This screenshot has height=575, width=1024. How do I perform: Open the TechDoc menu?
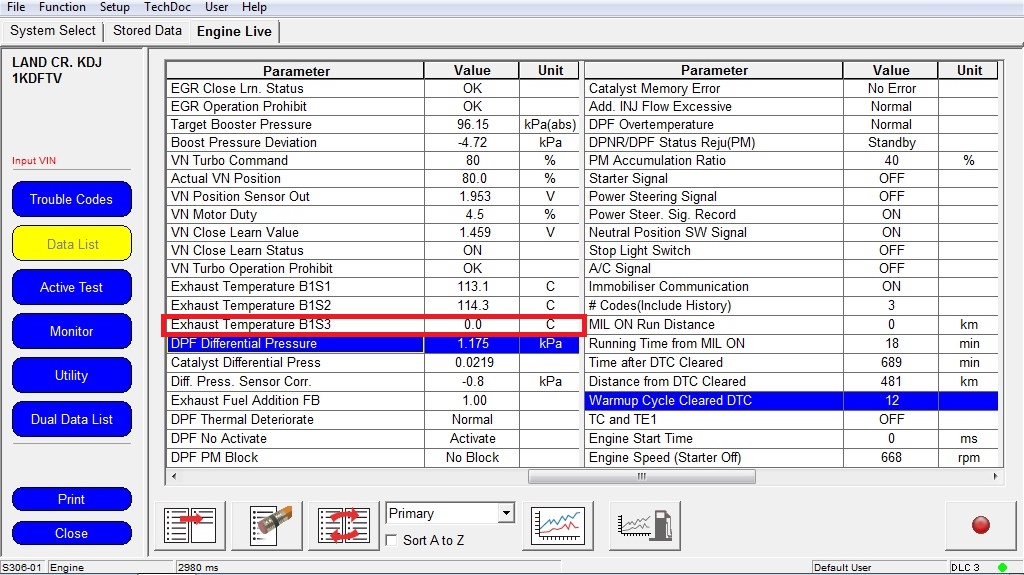tap(167, 7)
